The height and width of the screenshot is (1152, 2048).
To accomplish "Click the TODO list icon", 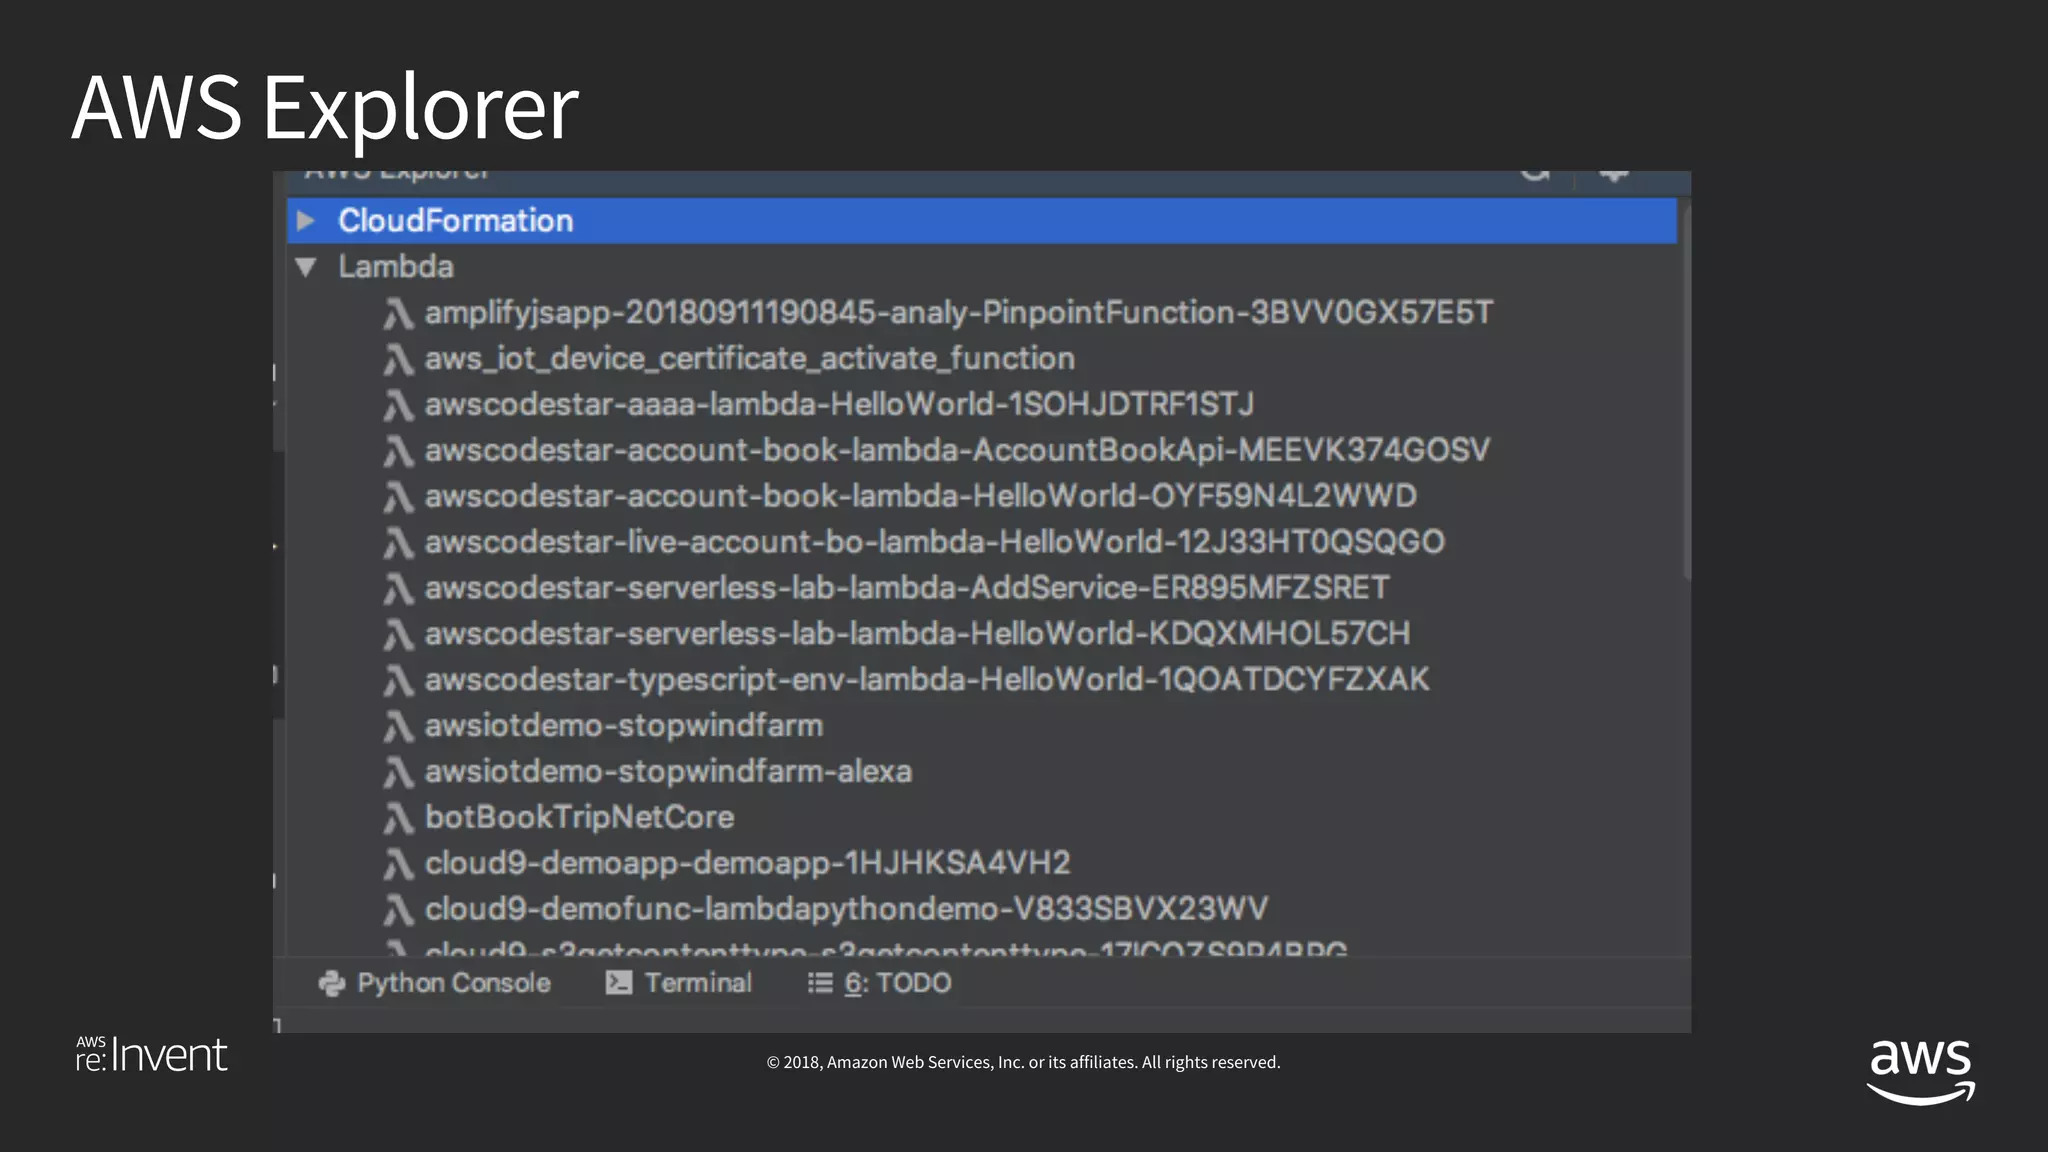I will [820, 984].
